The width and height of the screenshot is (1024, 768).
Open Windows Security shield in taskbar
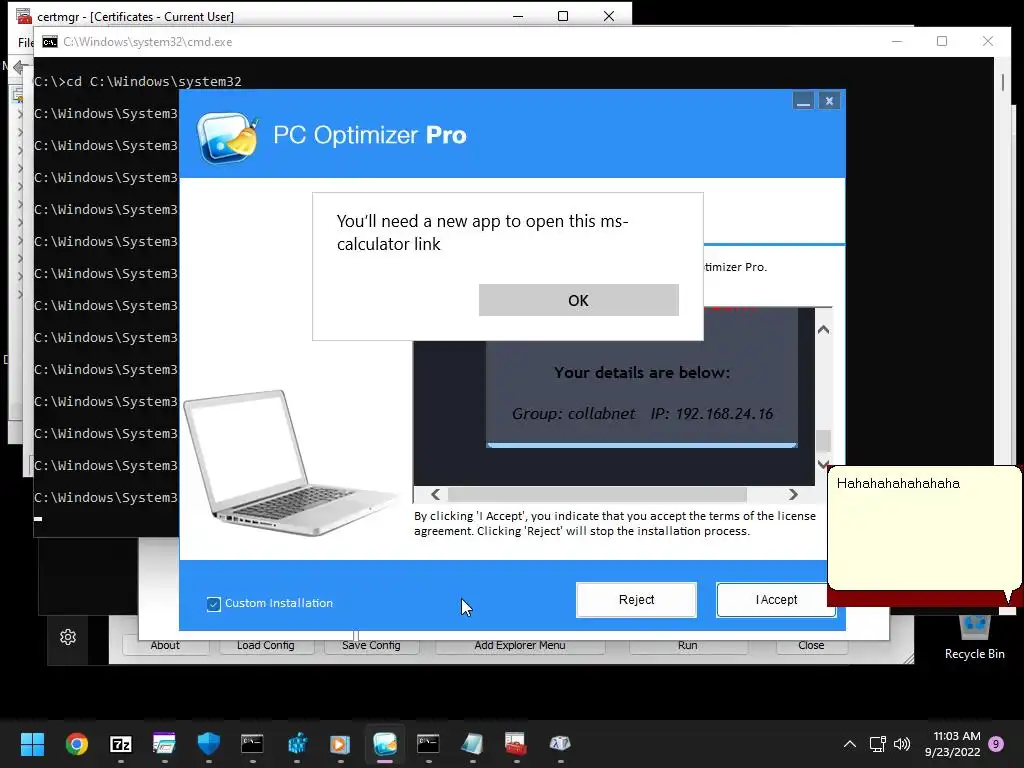point(208,744)
